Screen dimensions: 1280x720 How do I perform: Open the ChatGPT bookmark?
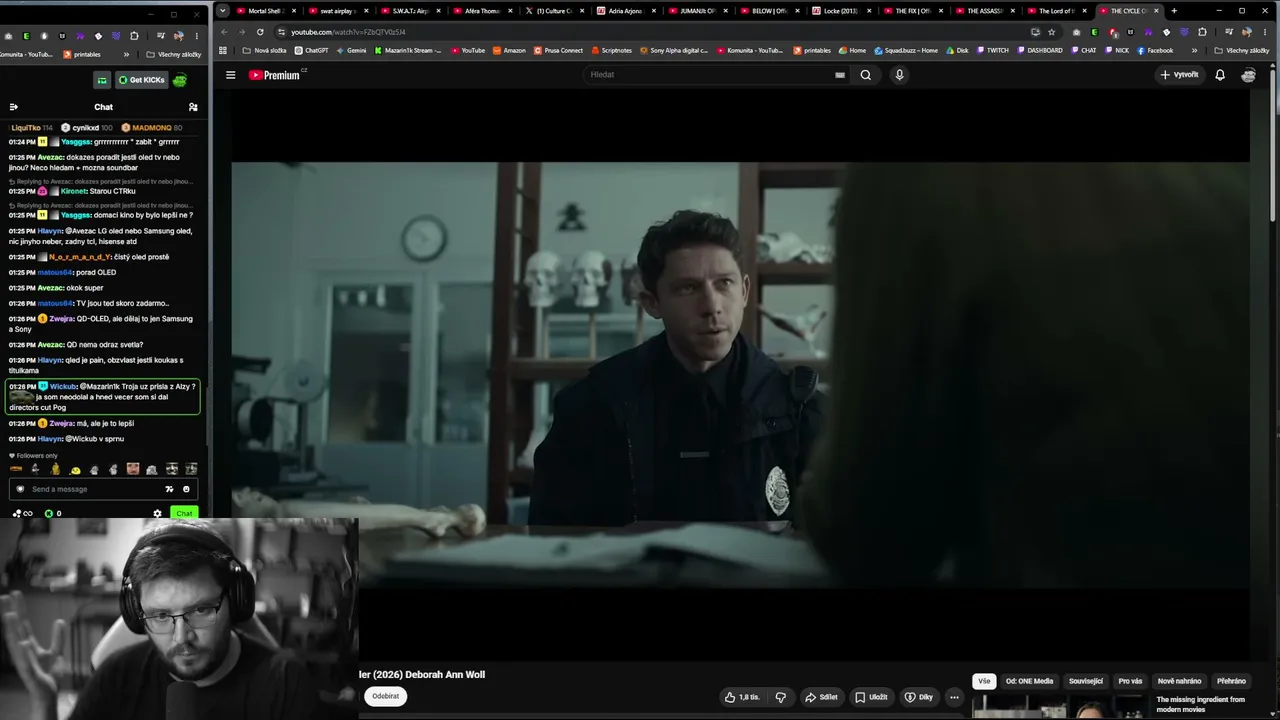click(311, 50)
